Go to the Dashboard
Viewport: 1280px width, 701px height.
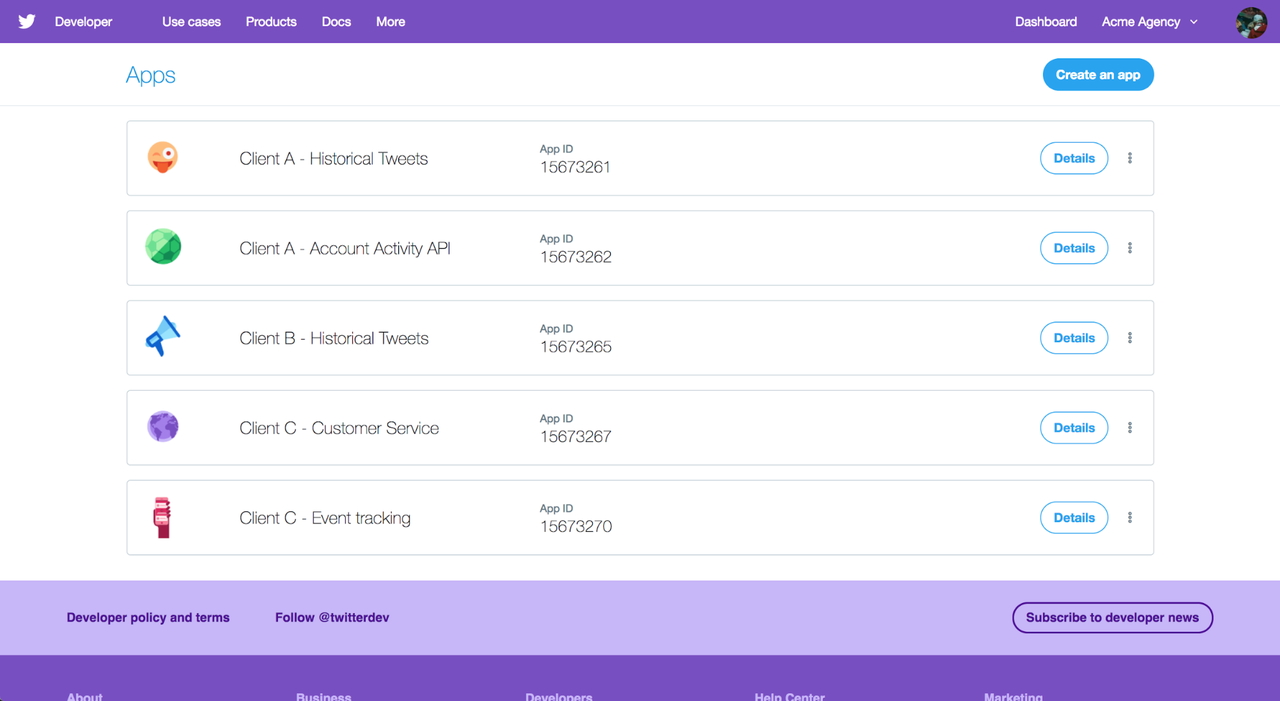coord(1046,21)
